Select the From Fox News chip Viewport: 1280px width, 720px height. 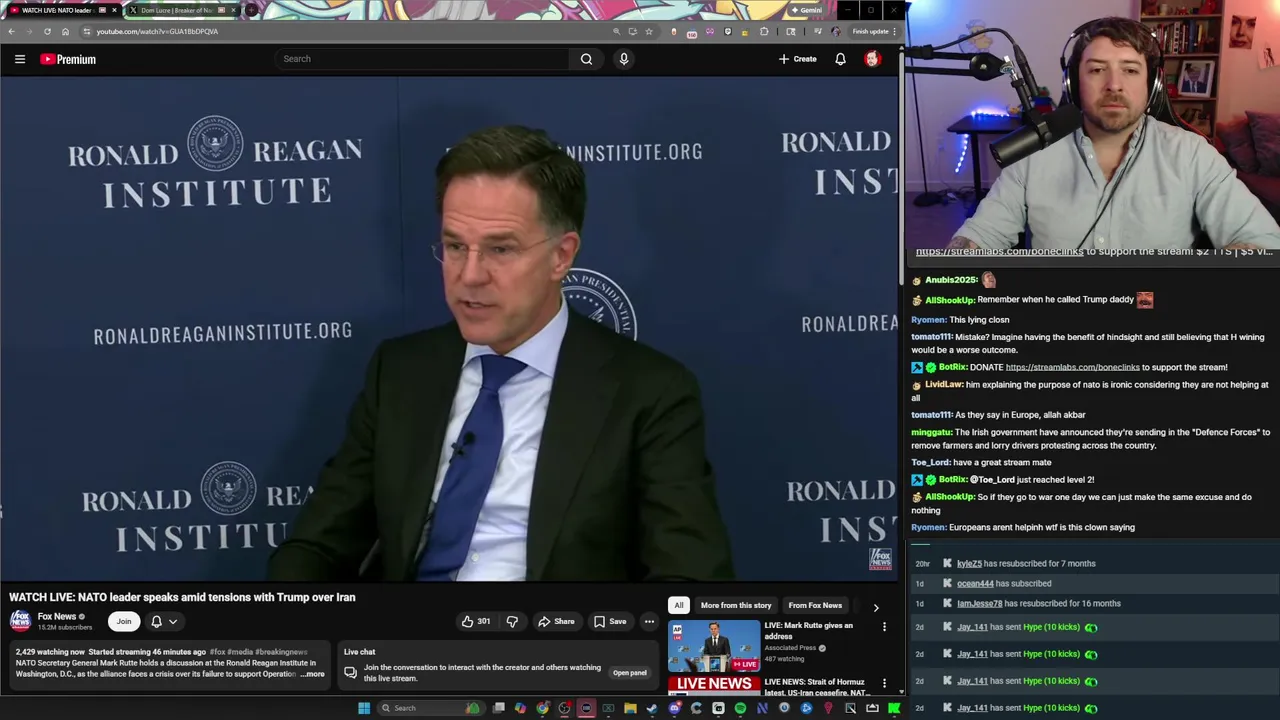pos(815,605)
